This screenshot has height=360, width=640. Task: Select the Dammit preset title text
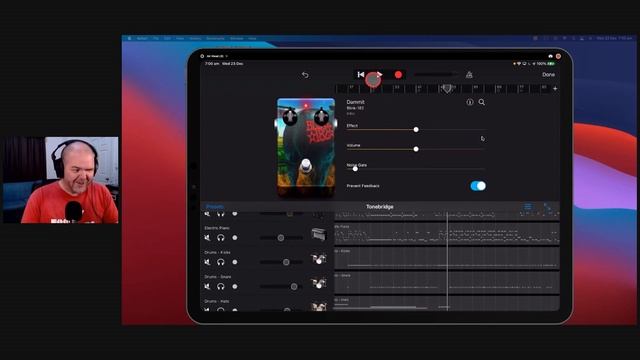355,102
